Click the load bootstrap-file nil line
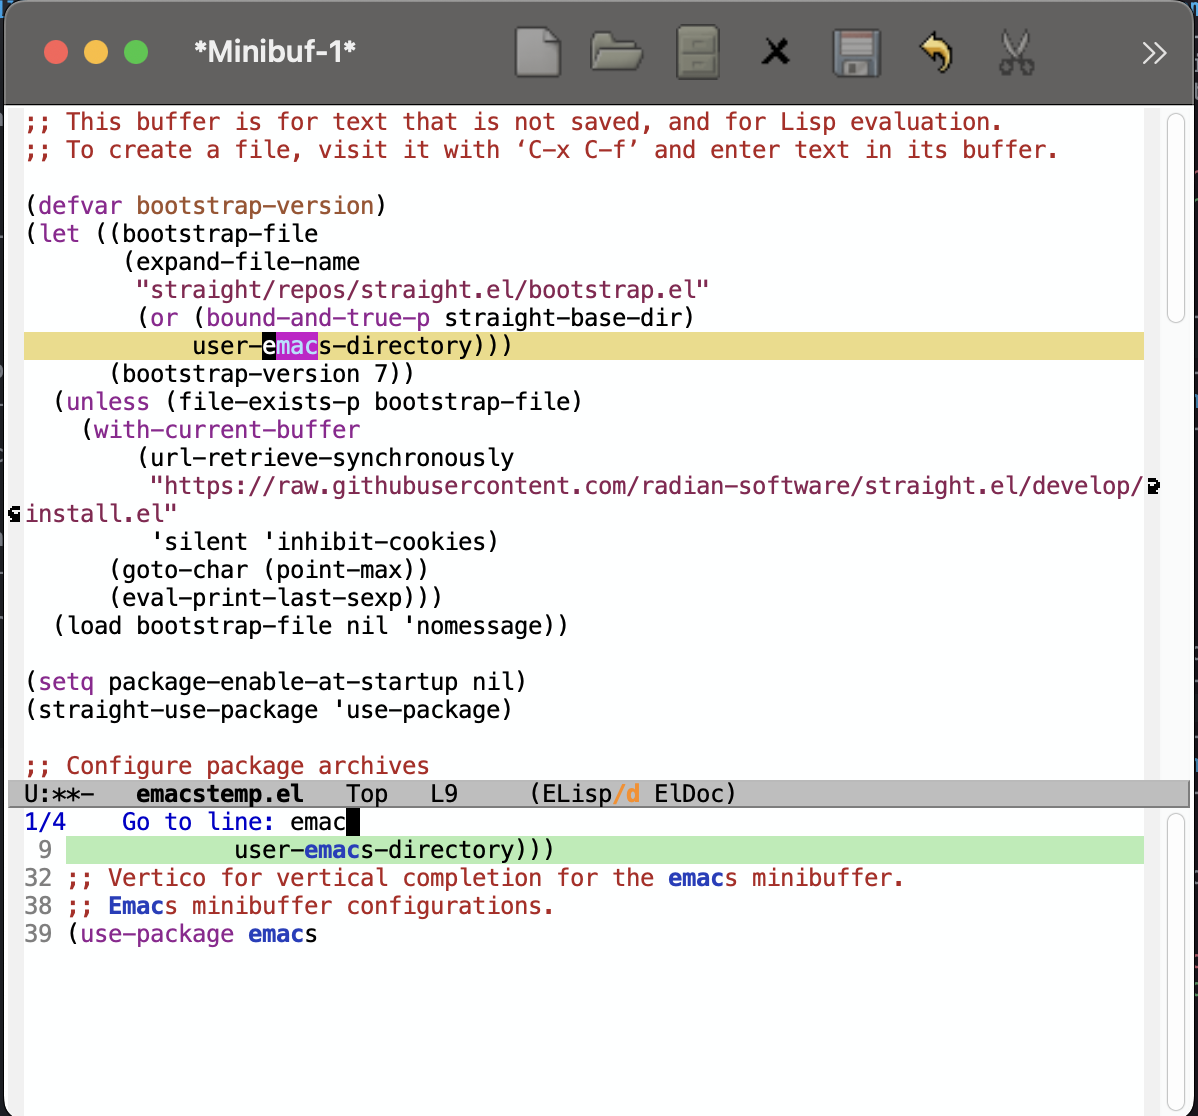 coord(311,626)
